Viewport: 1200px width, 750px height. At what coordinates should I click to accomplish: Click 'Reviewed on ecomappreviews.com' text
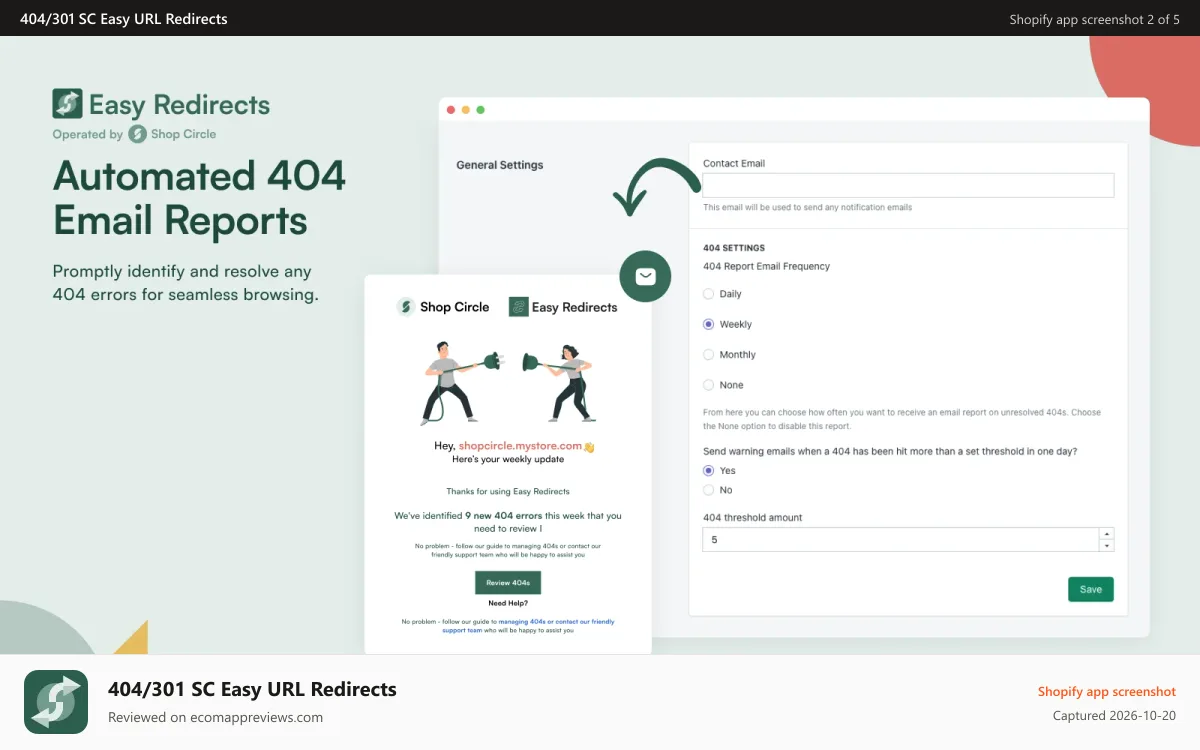pyautogui.click(x=215, y=717)
